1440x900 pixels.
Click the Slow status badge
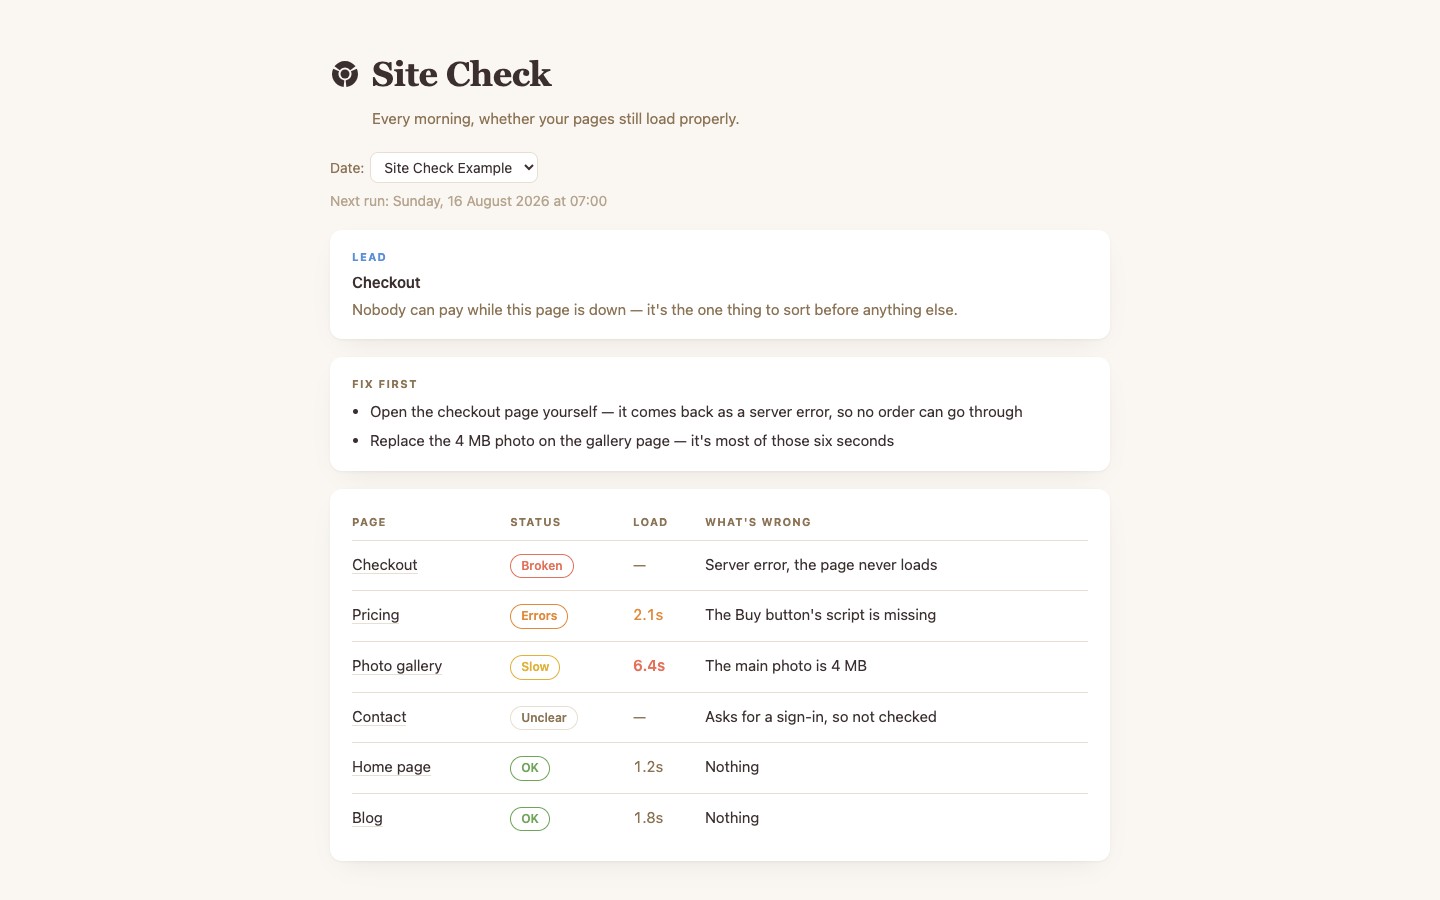coord(535,667)
